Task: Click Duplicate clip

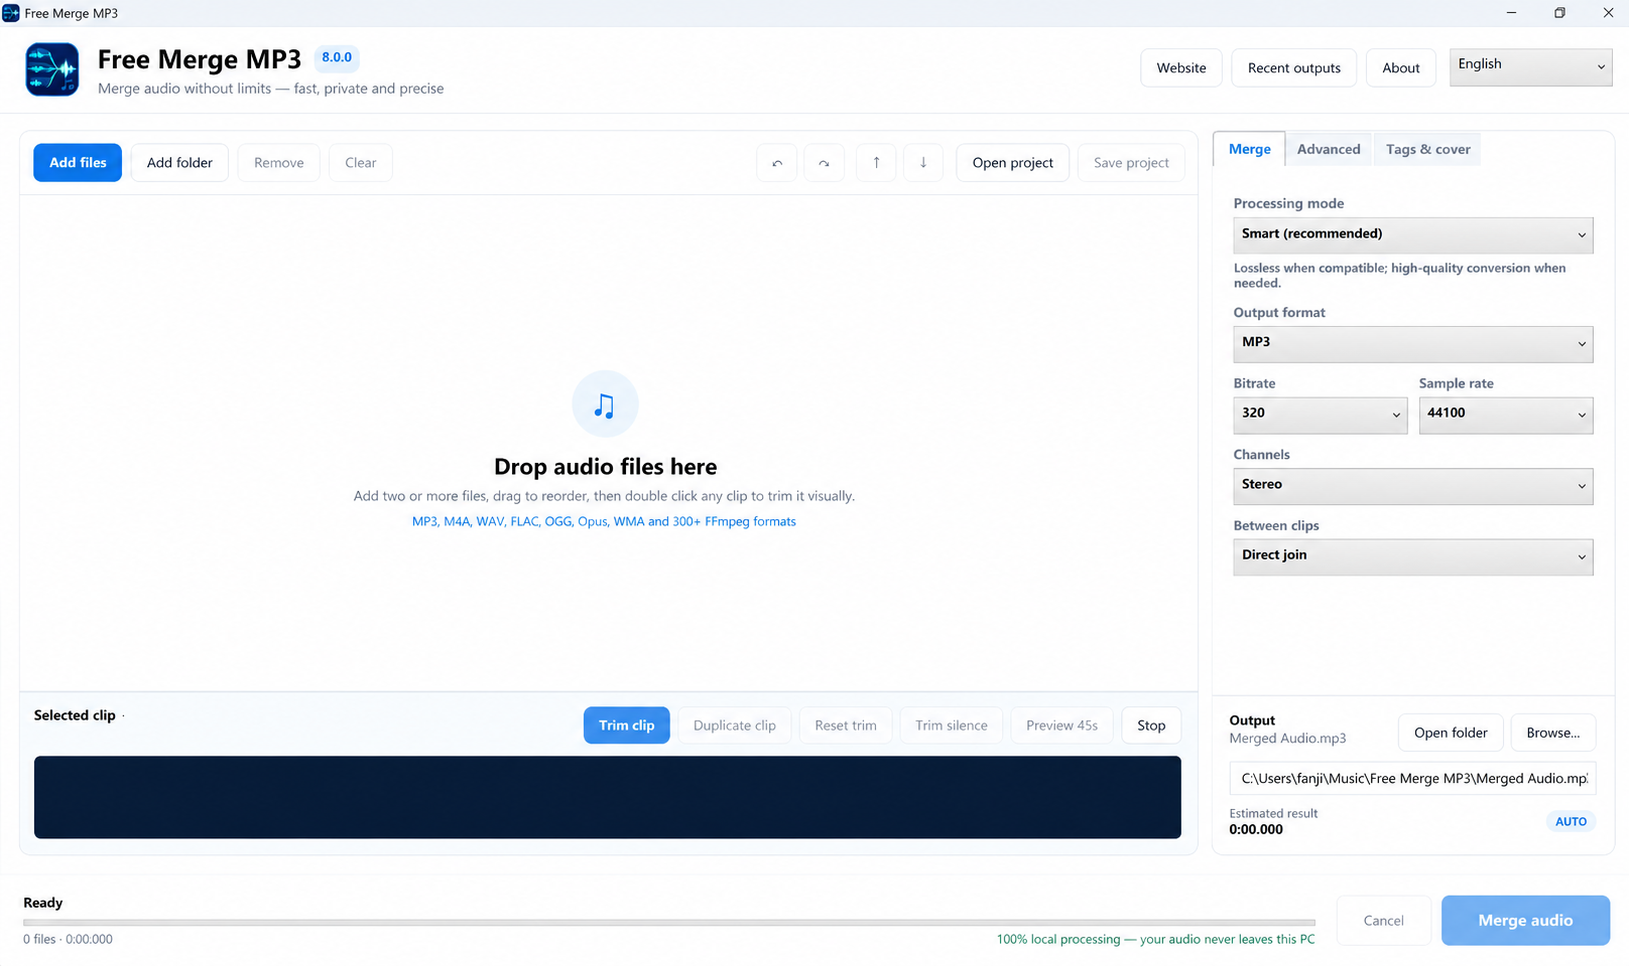Action: [x=735, y=725]
